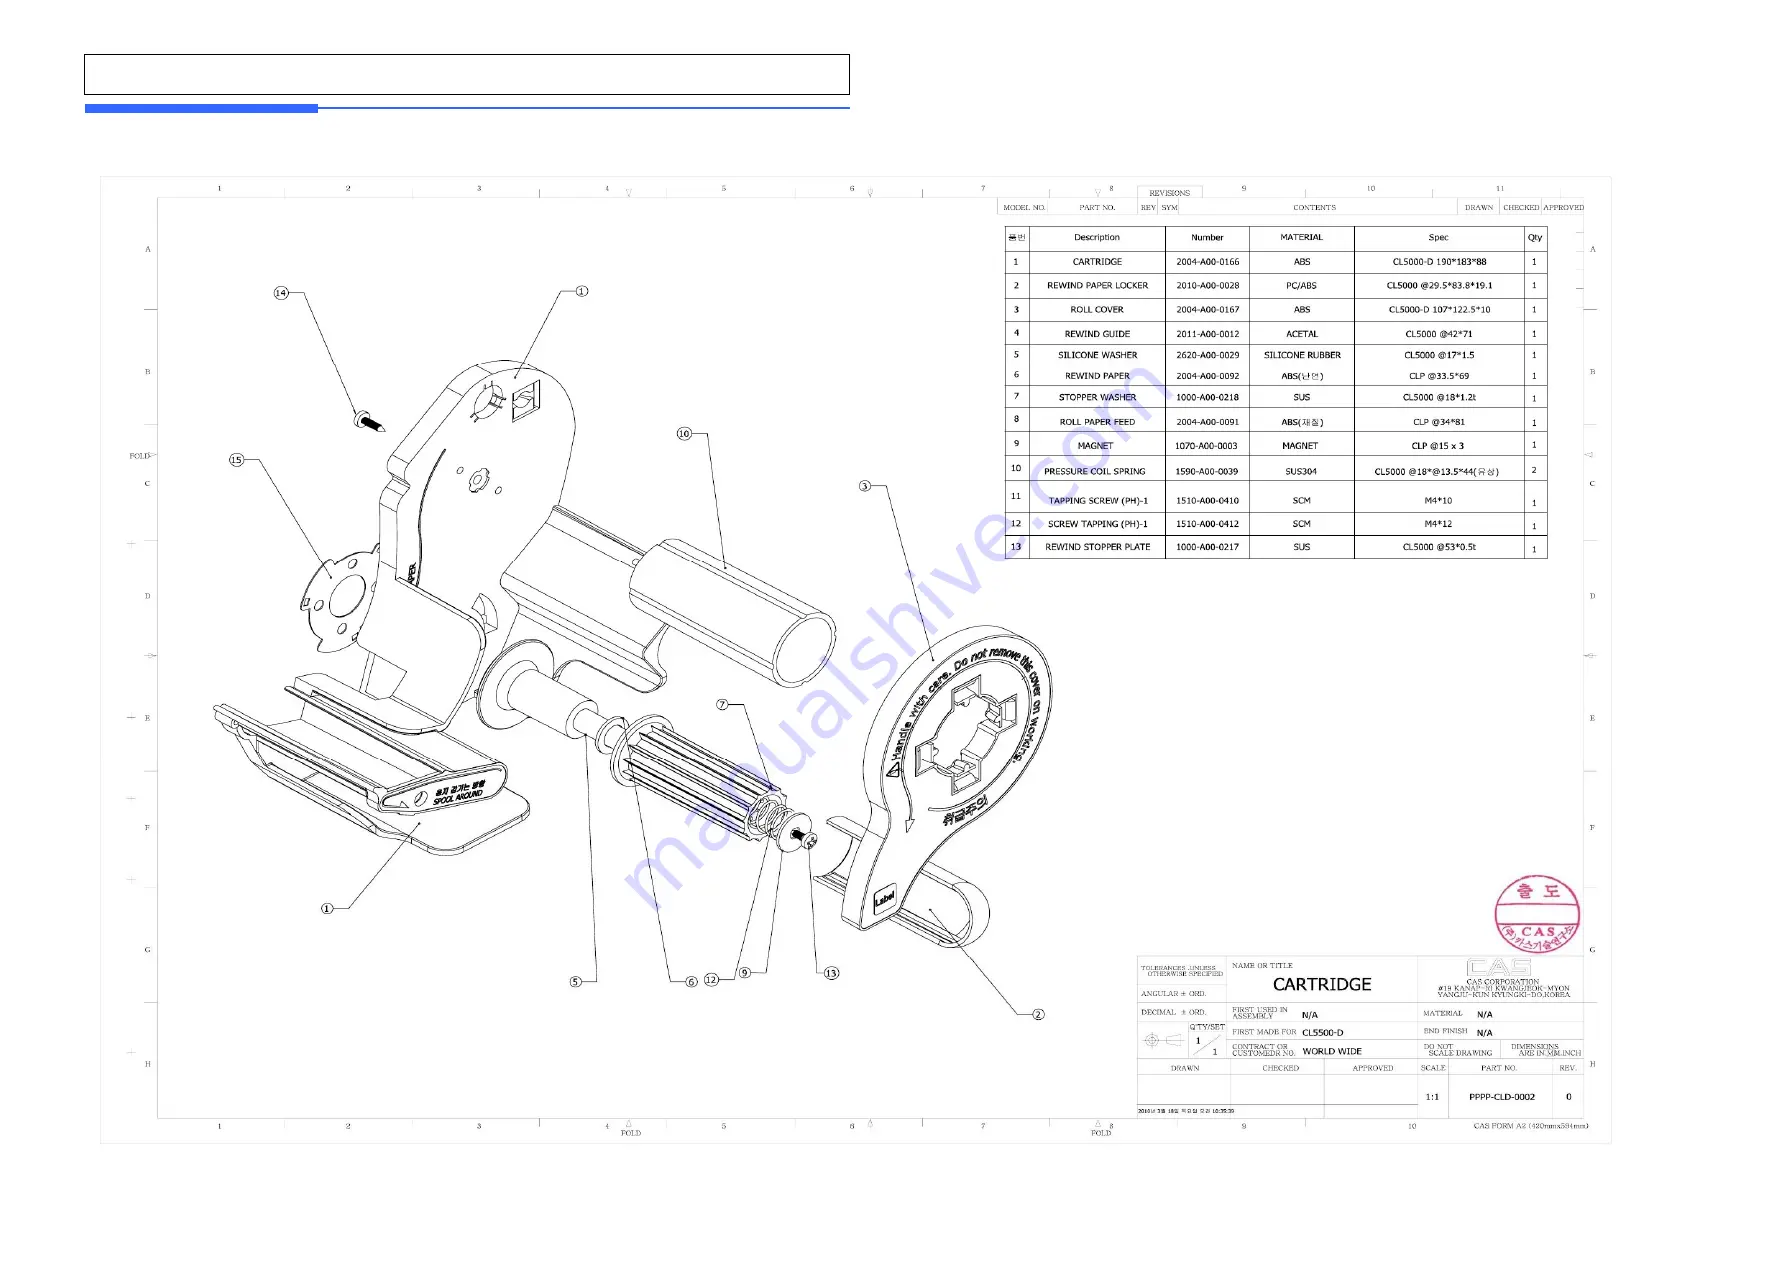1787x1263 pixels.
Task: Click part number '2010-A00-0028'
Action: click(x=1207, y=286)
